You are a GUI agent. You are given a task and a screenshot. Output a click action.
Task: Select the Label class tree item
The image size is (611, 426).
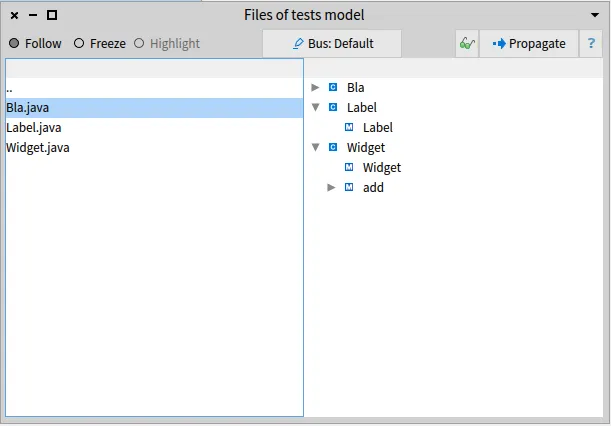click(x=362, y=108)
